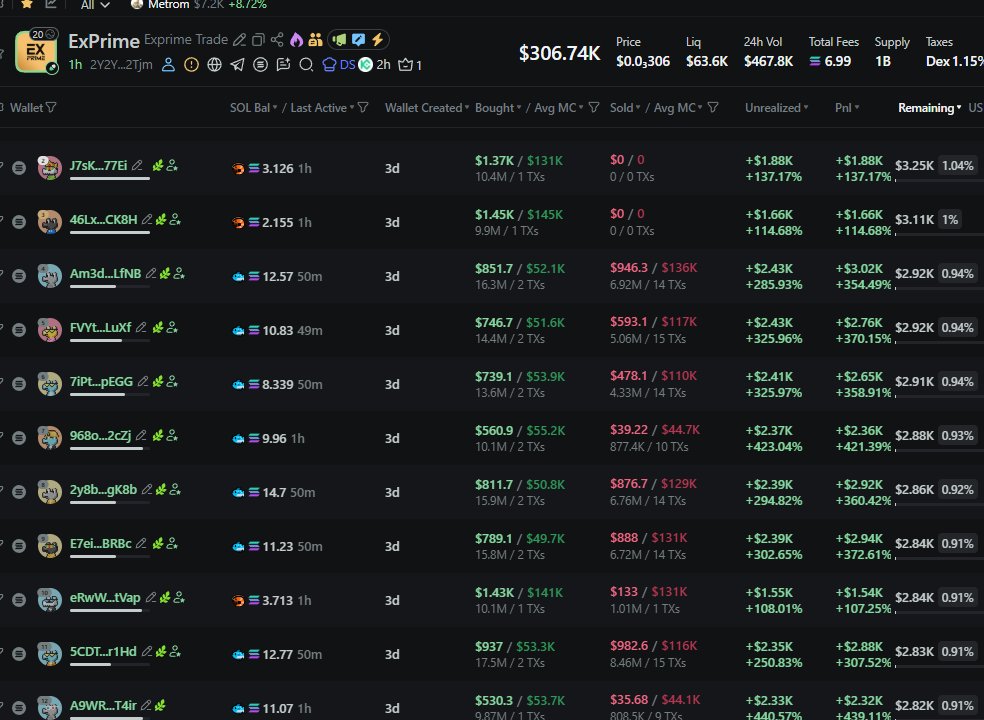
Task: Copy token name using the copy icon
Action: [259, 40]
